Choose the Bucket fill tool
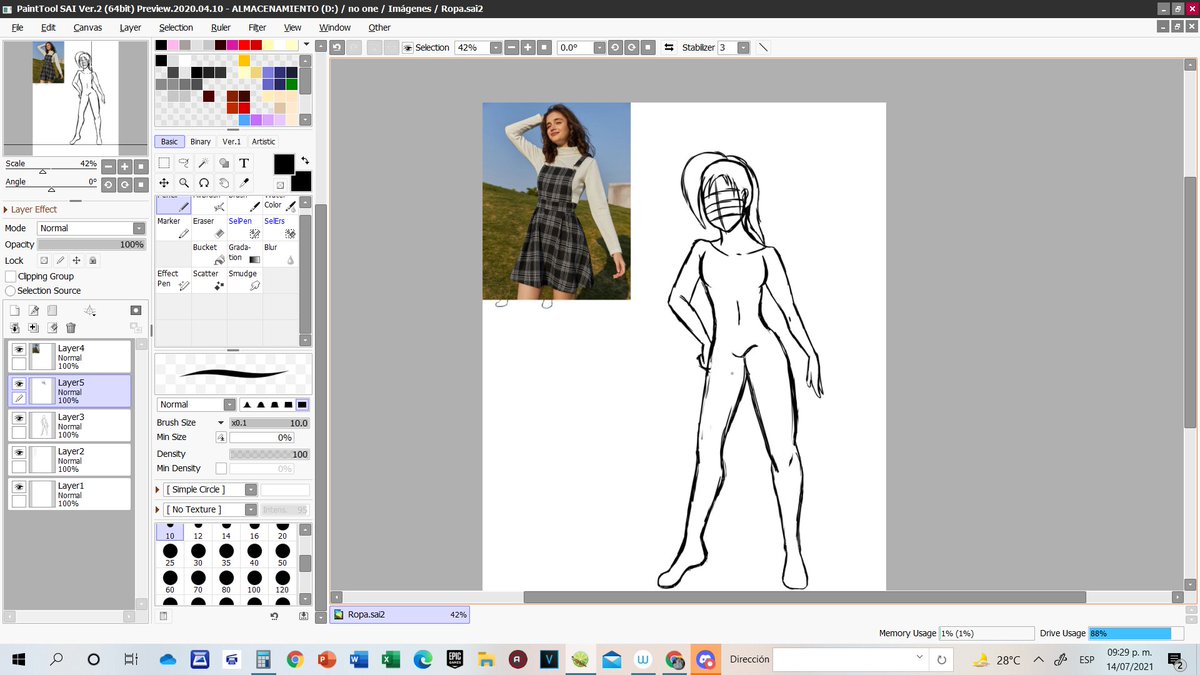The height and width of the screenshot is (675, 1200). pos(209,254)
